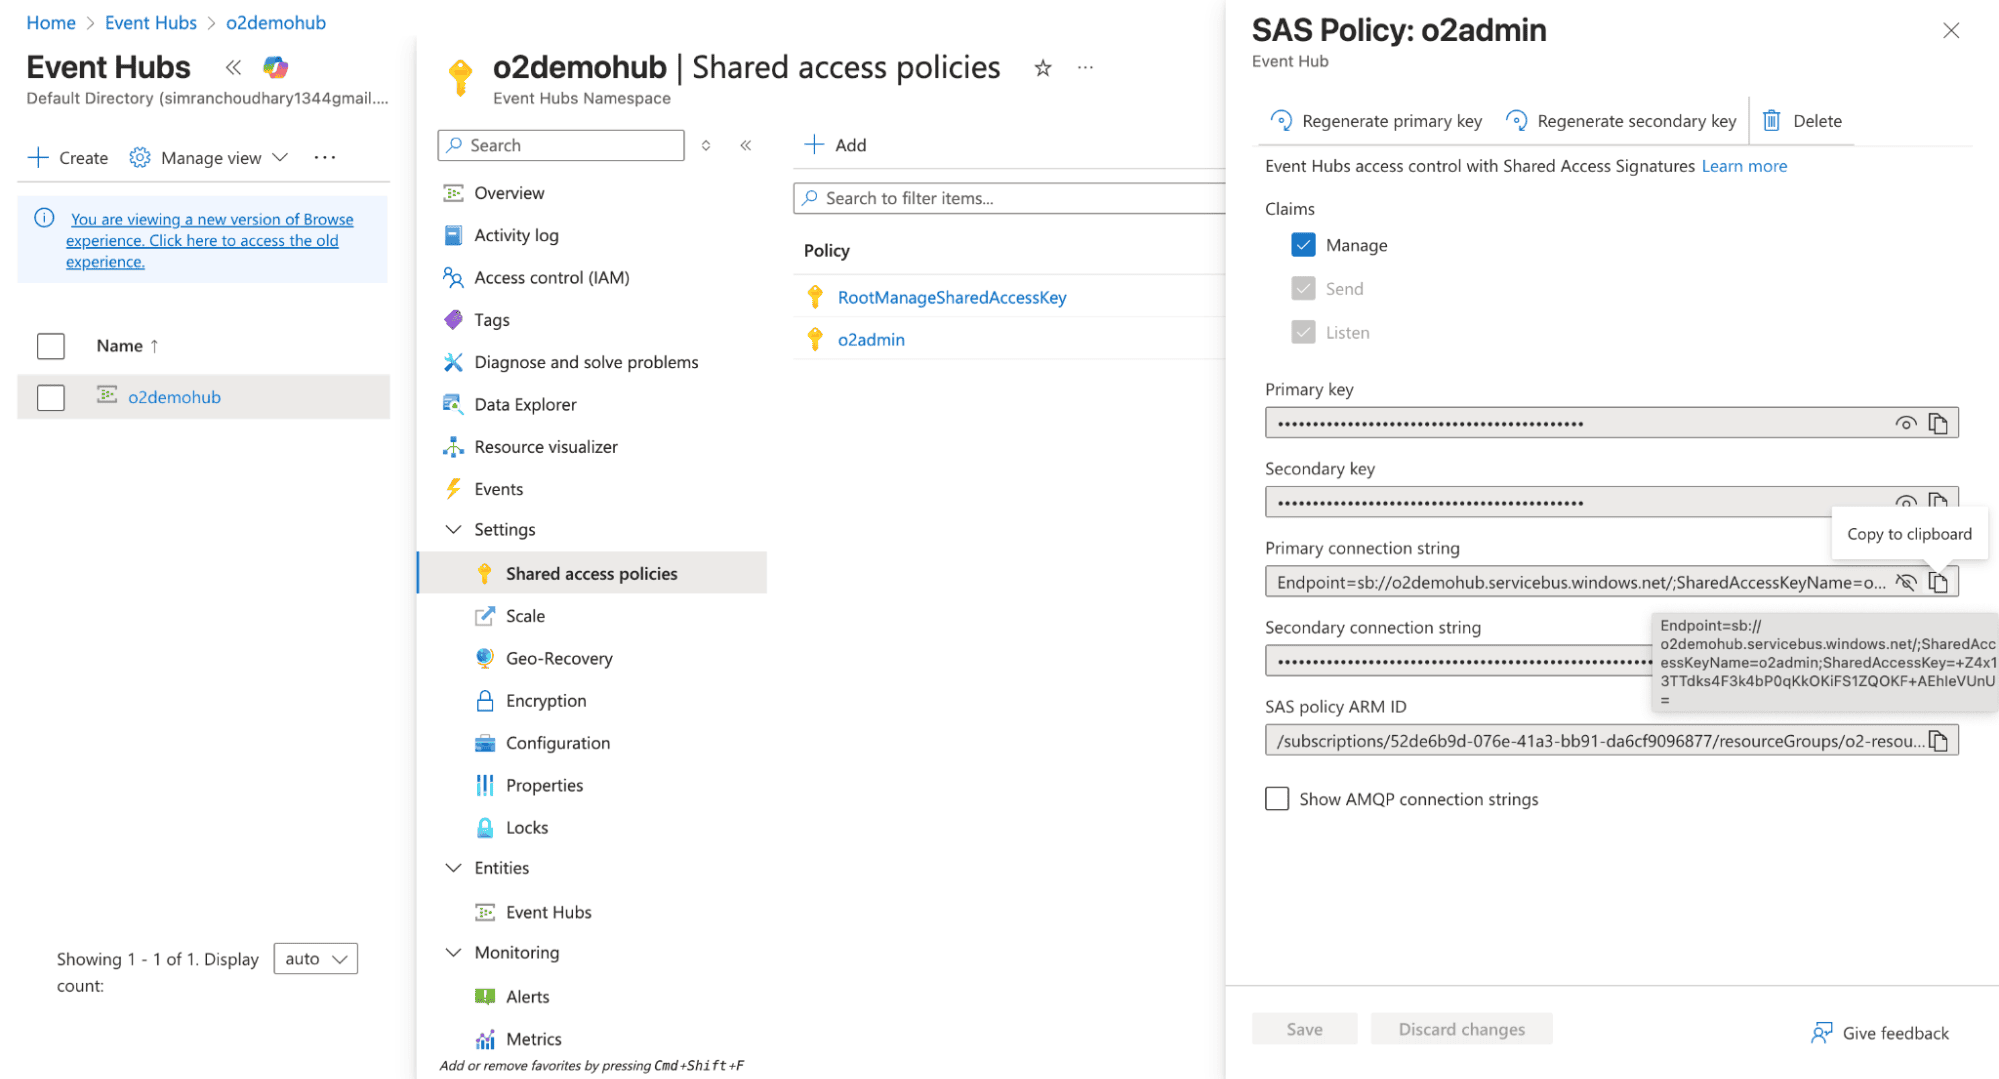
Task: Copy the primary connection string
Action: coord(1938,583)
